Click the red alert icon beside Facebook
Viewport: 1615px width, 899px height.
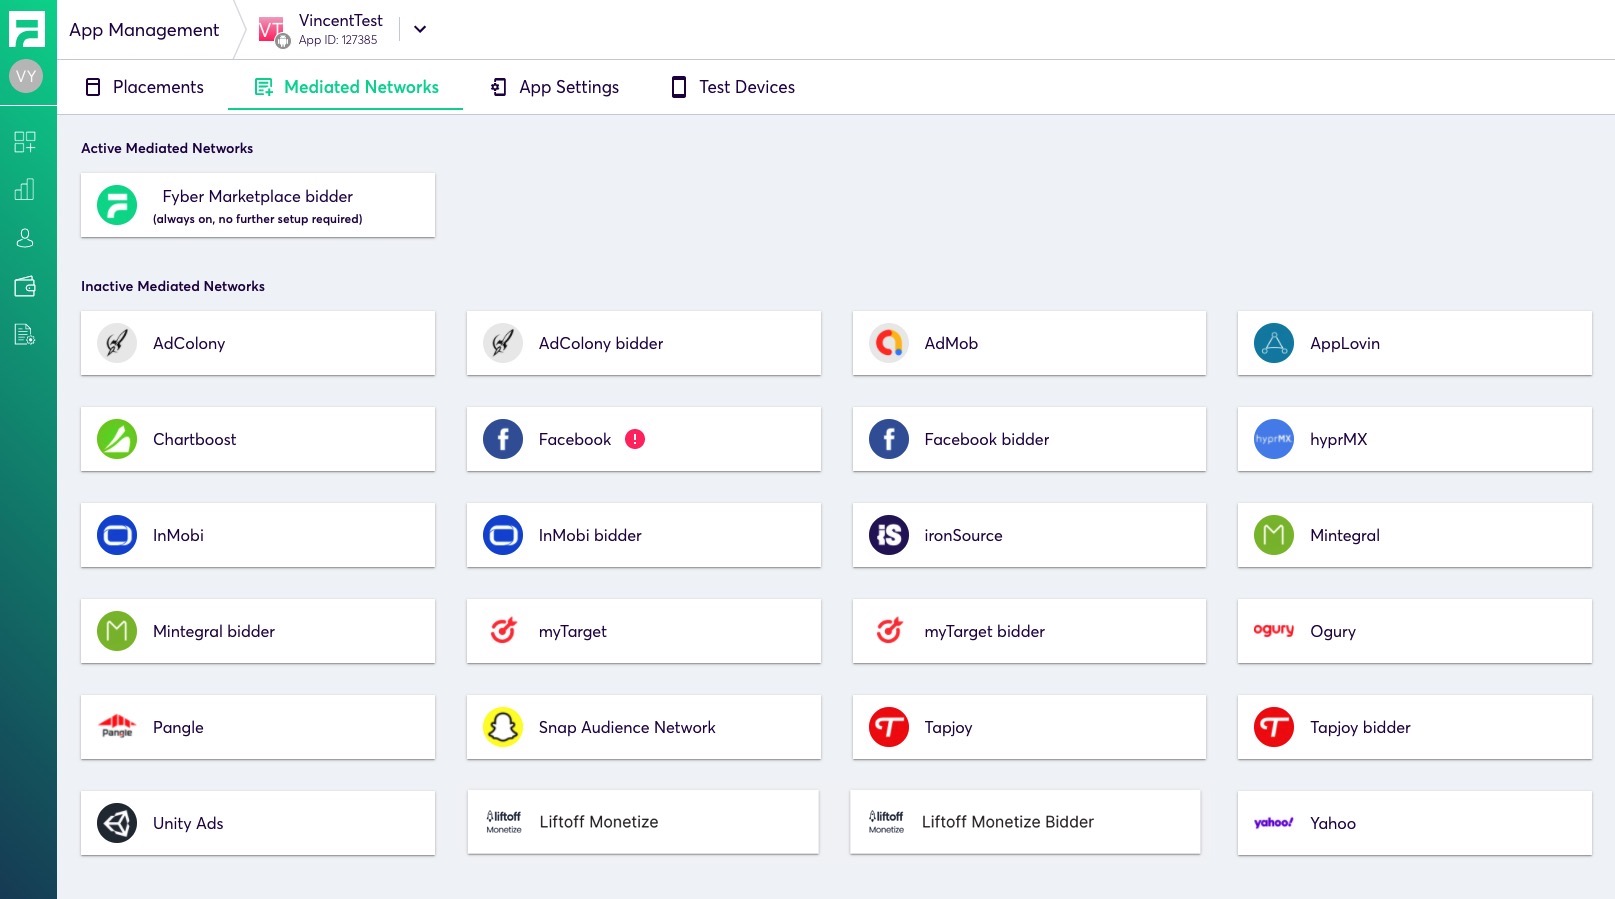point(635,439)
